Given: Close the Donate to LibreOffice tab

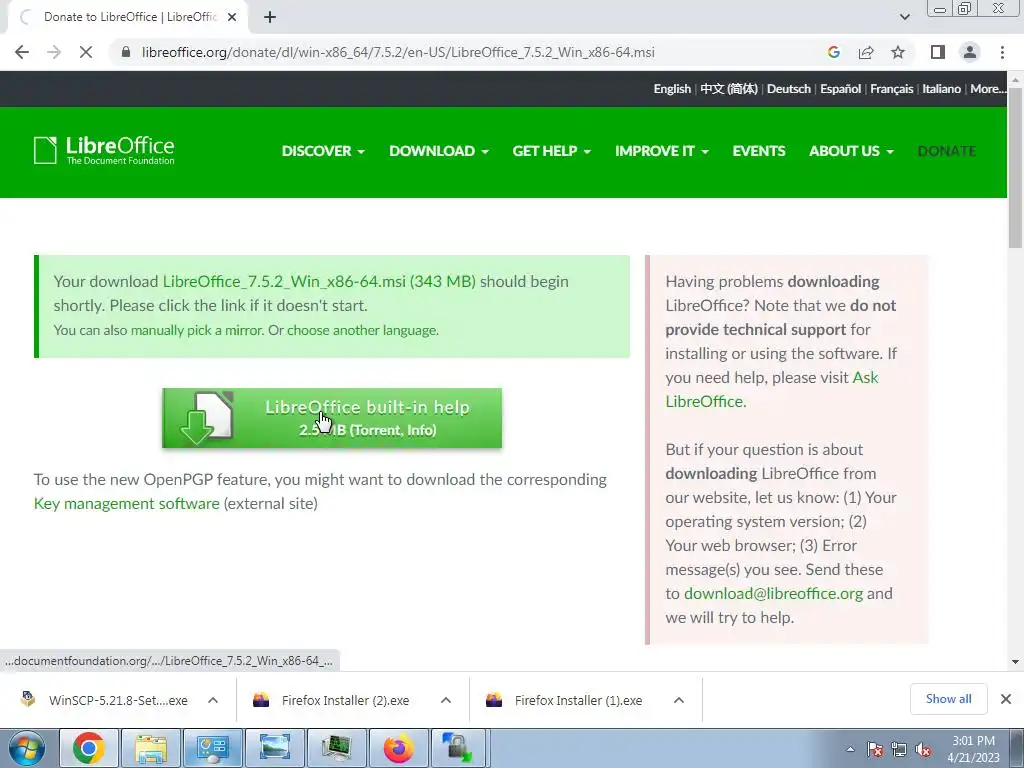Looking at the screenshot, I should coord(232,17).
